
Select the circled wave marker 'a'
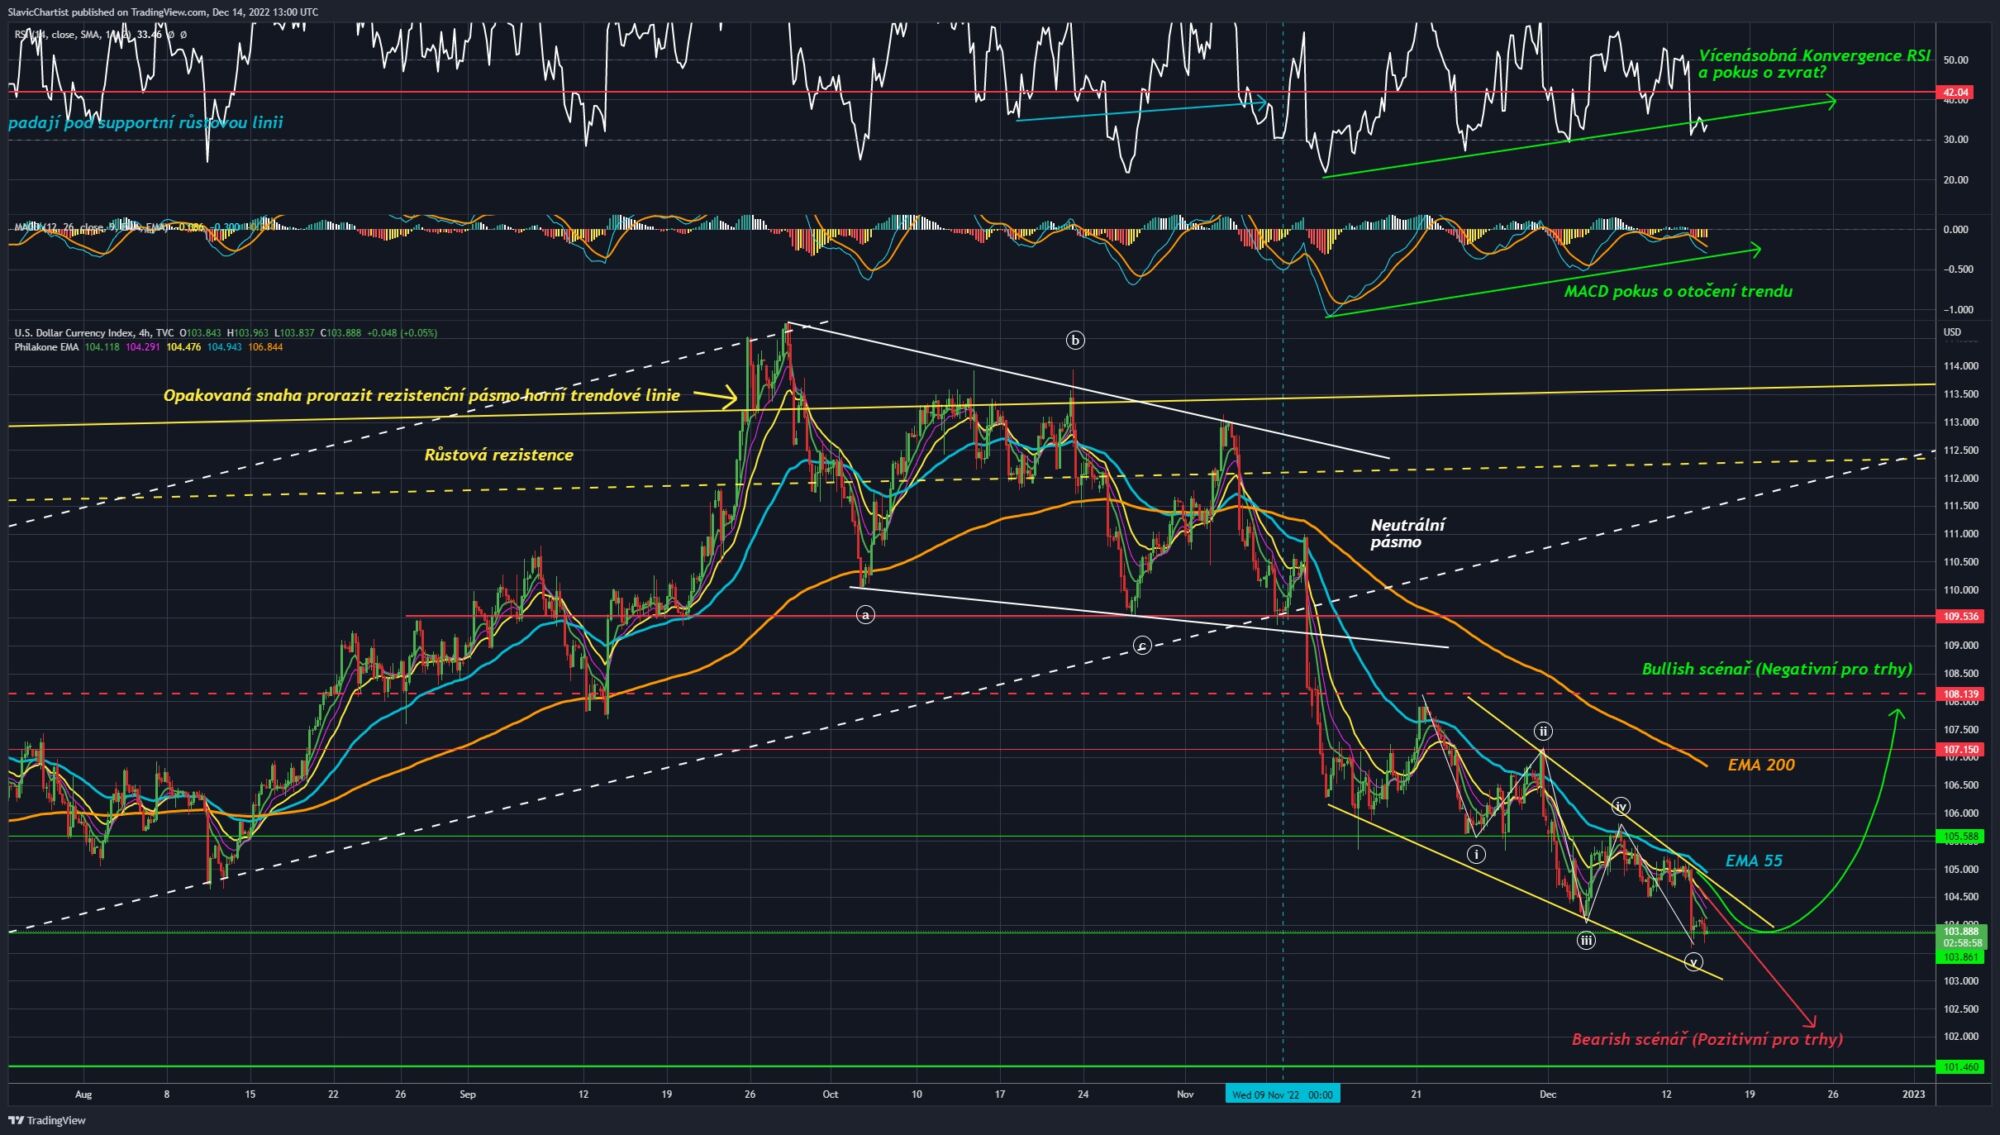click(866, 614)
